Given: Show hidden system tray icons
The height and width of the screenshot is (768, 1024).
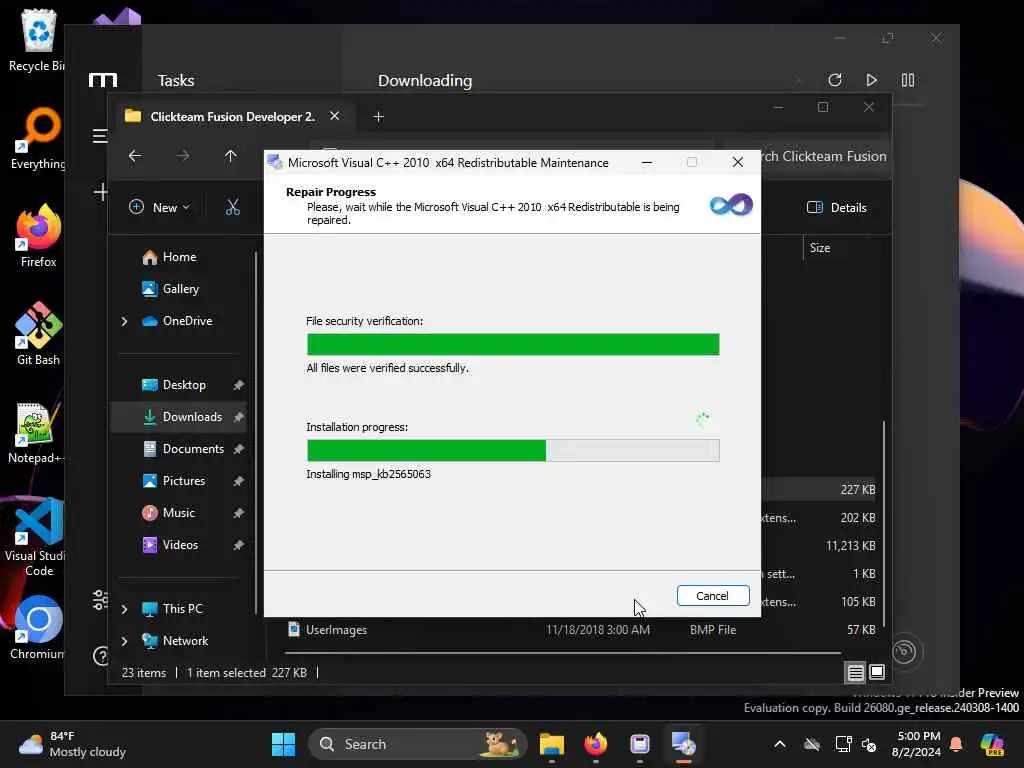Looking at the screenshot, I should click(780, 744).
